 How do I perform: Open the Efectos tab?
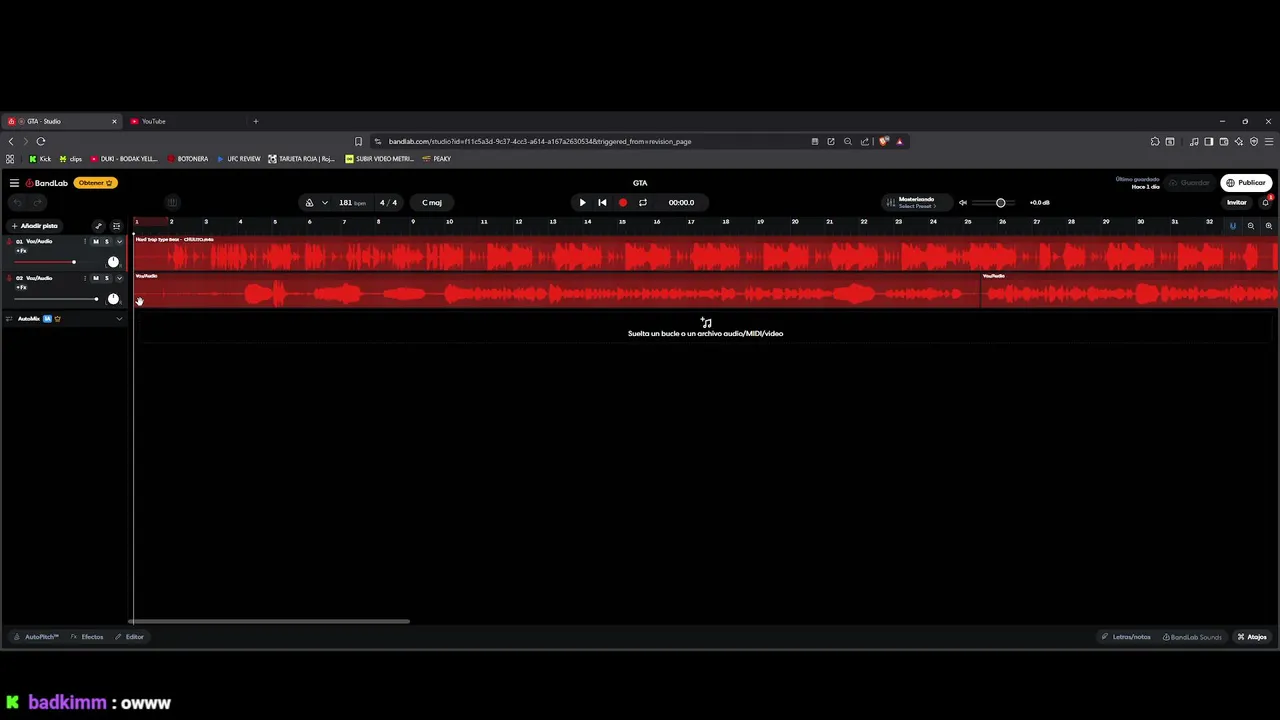87,637
